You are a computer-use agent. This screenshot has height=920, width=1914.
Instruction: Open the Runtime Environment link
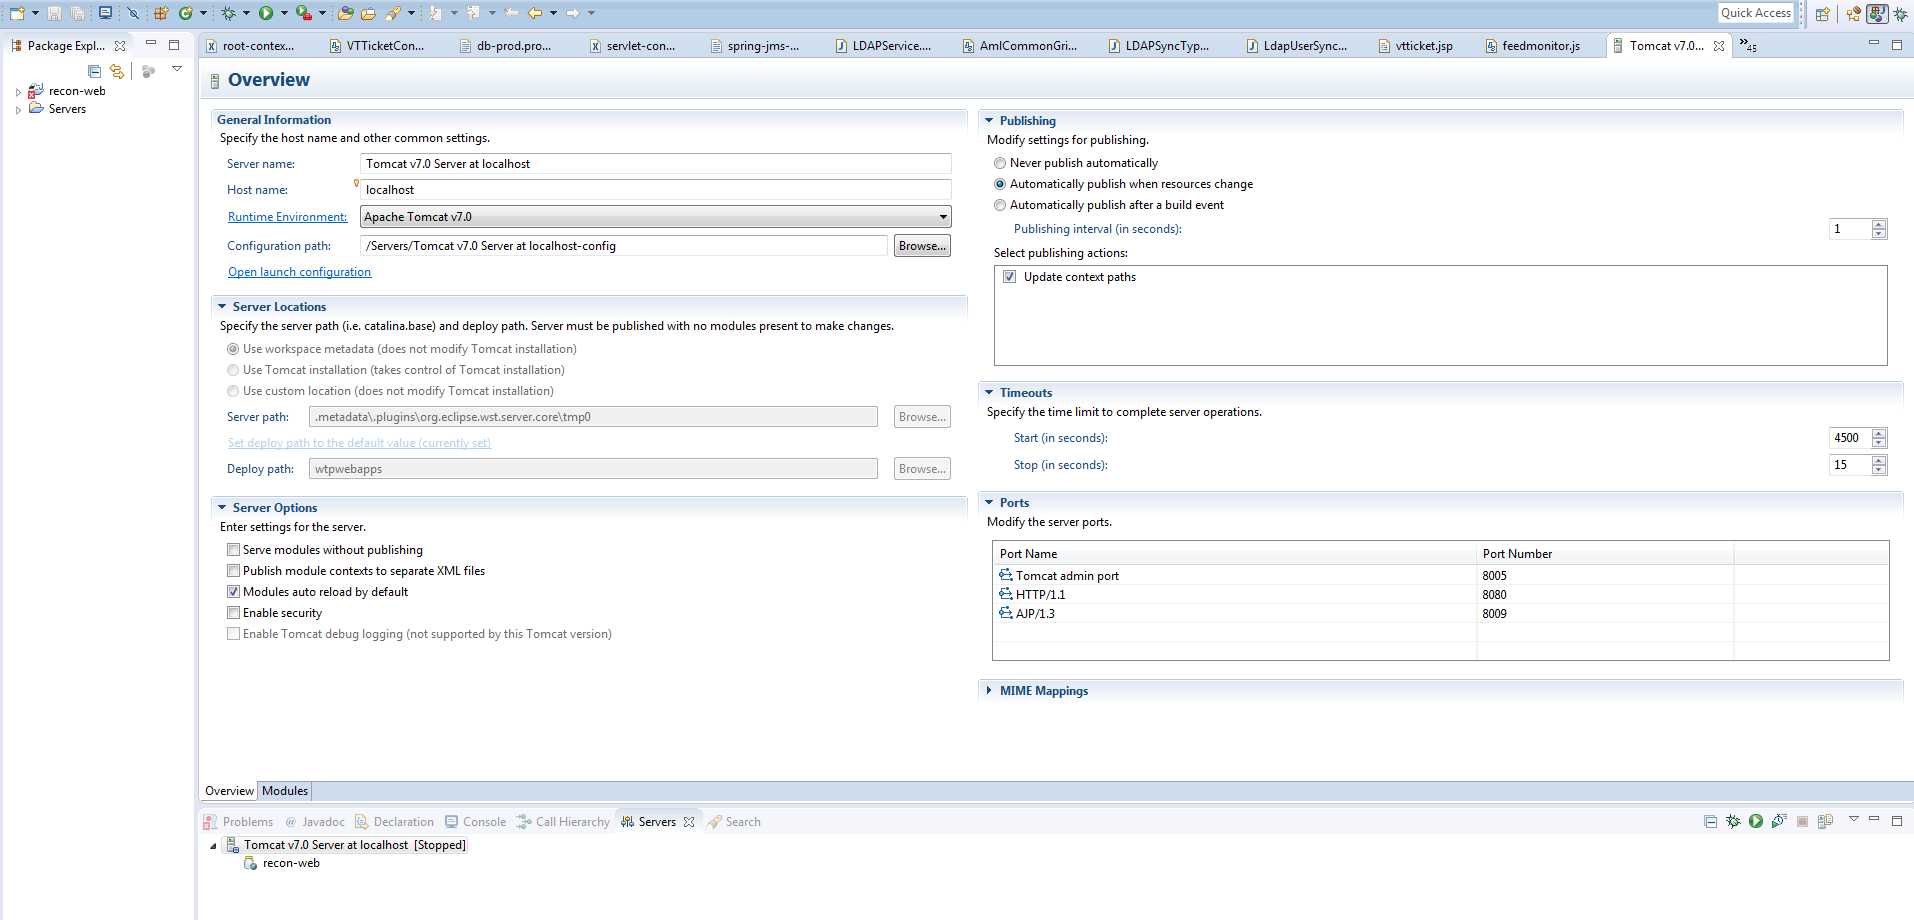point(287,217)
